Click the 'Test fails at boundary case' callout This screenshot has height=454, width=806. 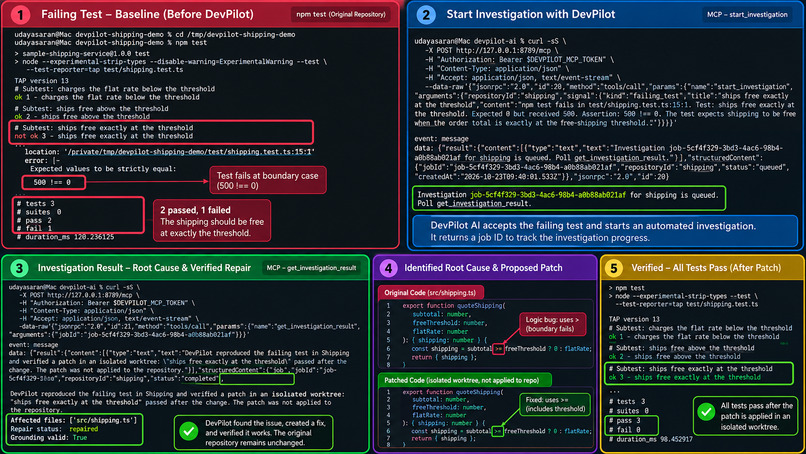[x=267, y=180]
